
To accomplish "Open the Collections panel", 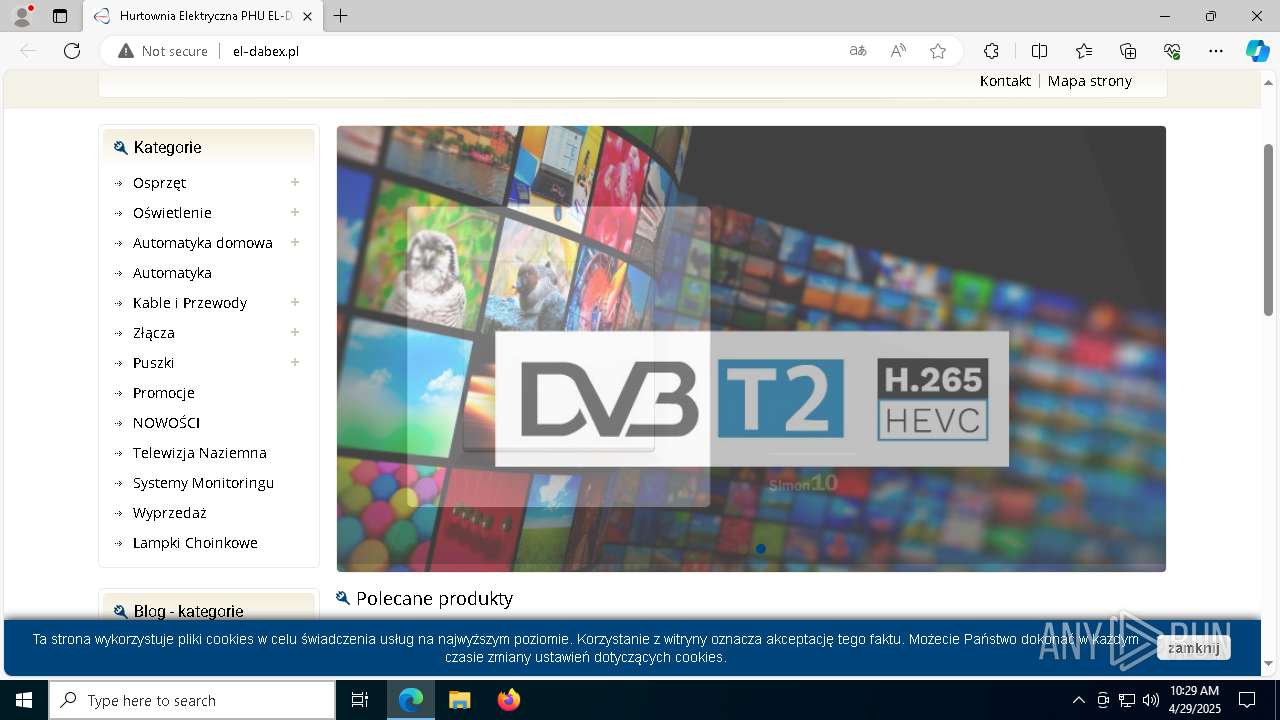I will point(1128,51).
